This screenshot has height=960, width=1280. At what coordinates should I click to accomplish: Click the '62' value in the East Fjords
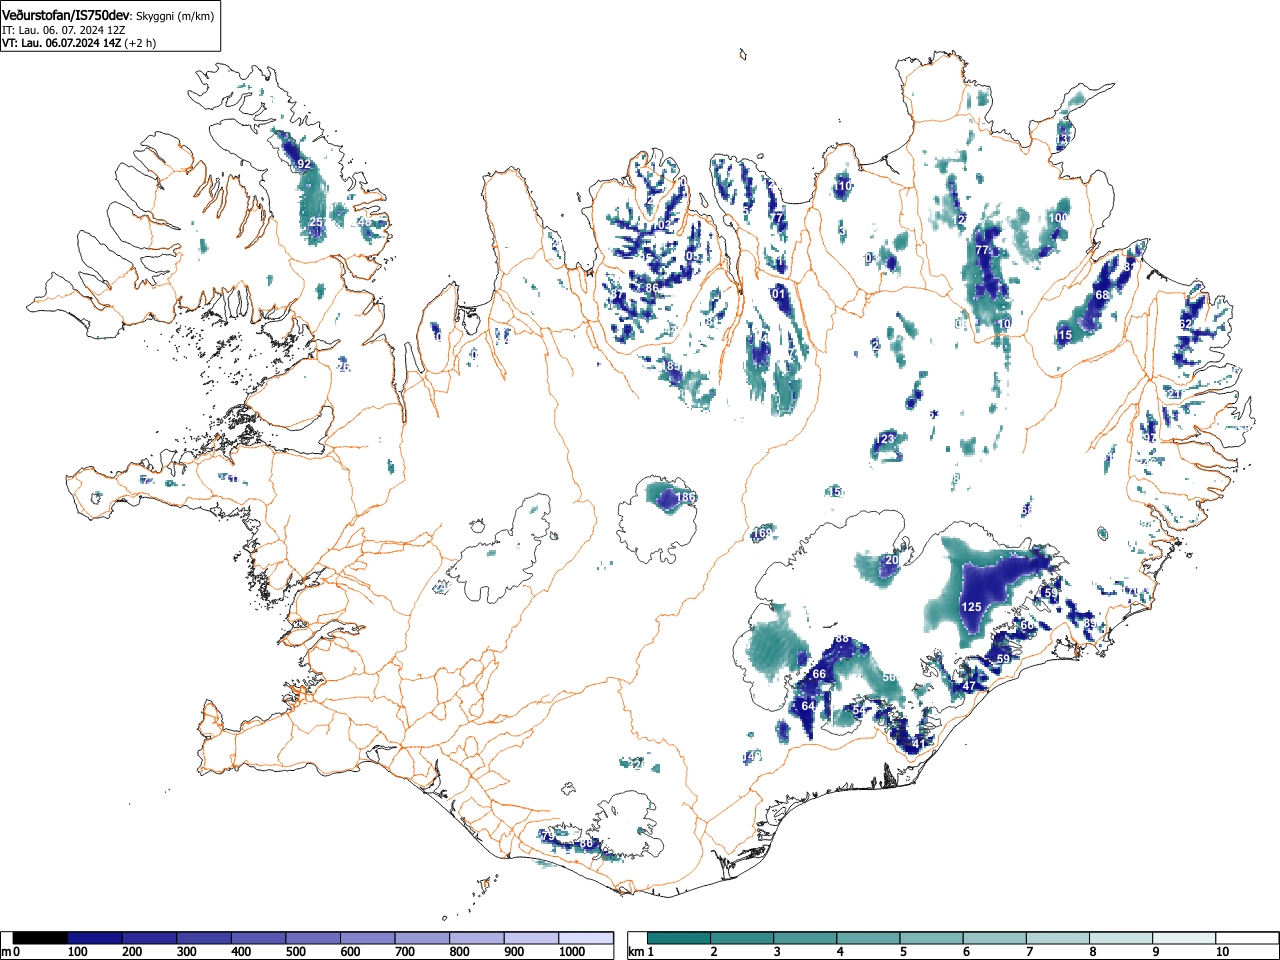pos(1185,324)
